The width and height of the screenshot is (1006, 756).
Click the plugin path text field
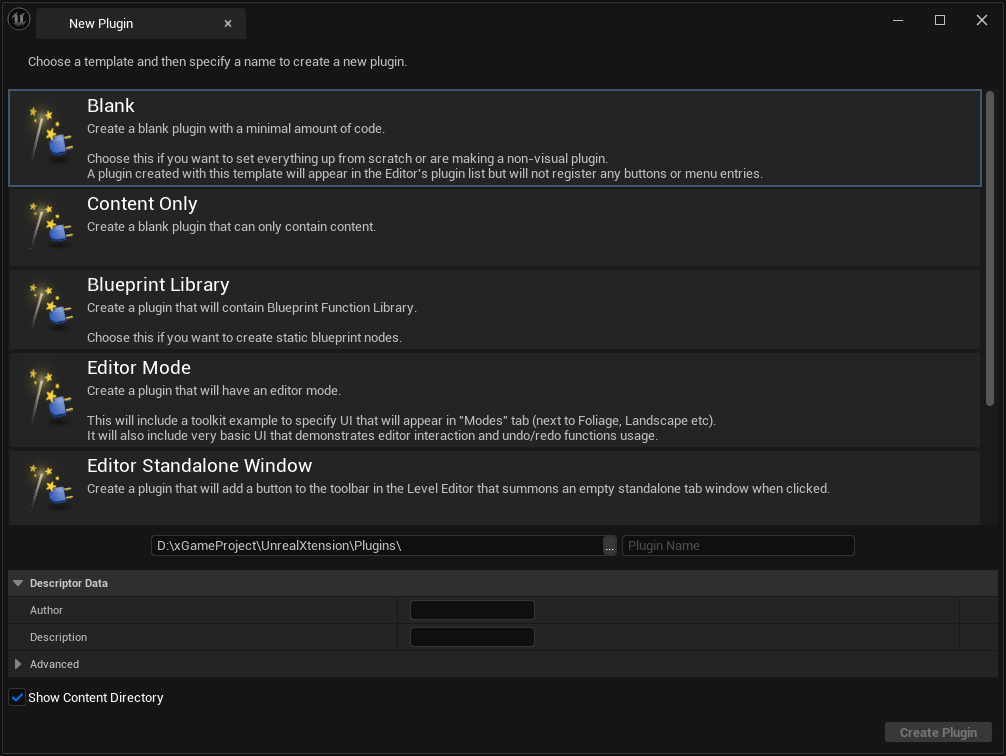pyautogui.click(x=376, y=546)
